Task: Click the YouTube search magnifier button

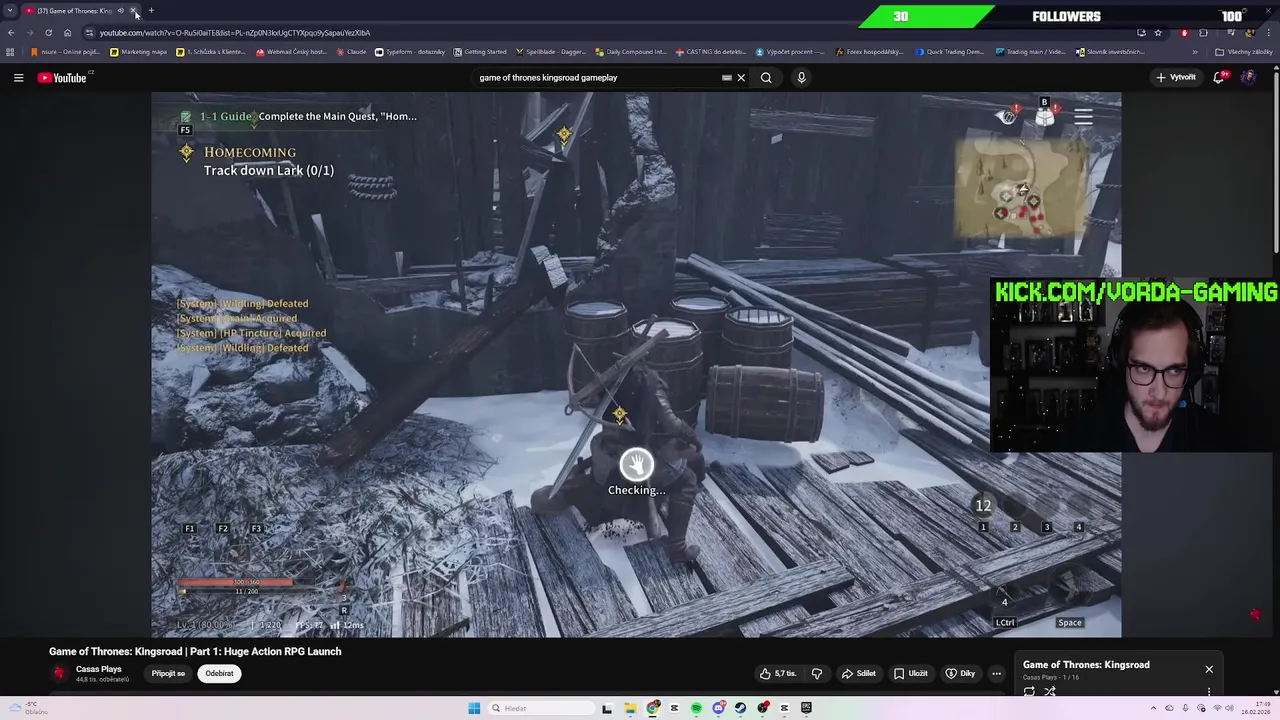Action: click(766, 77)
